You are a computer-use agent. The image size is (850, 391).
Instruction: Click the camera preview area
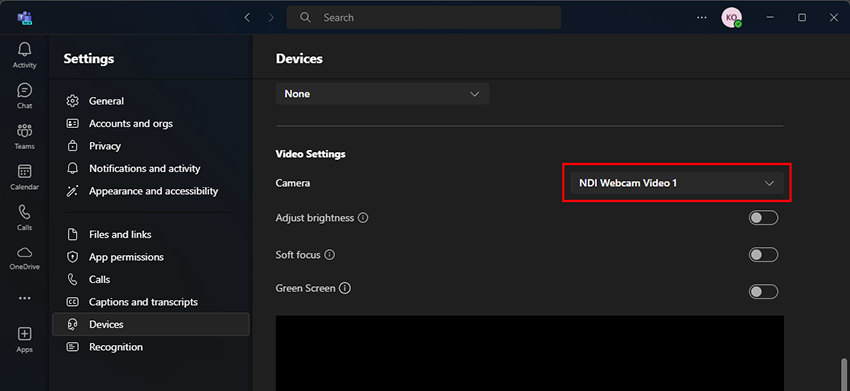(x=530, y=353)
